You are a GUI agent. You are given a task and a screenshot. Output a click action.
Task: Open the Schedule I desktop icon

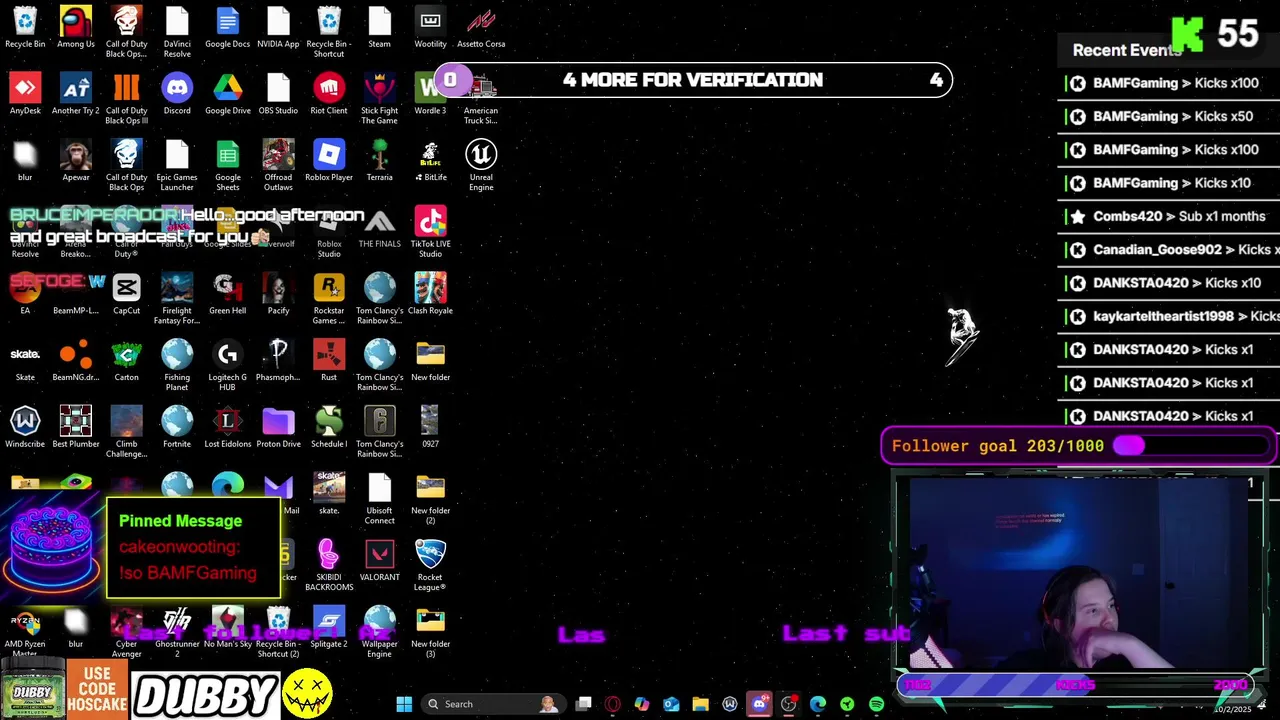pyautogui.click(x=329, y=428)
